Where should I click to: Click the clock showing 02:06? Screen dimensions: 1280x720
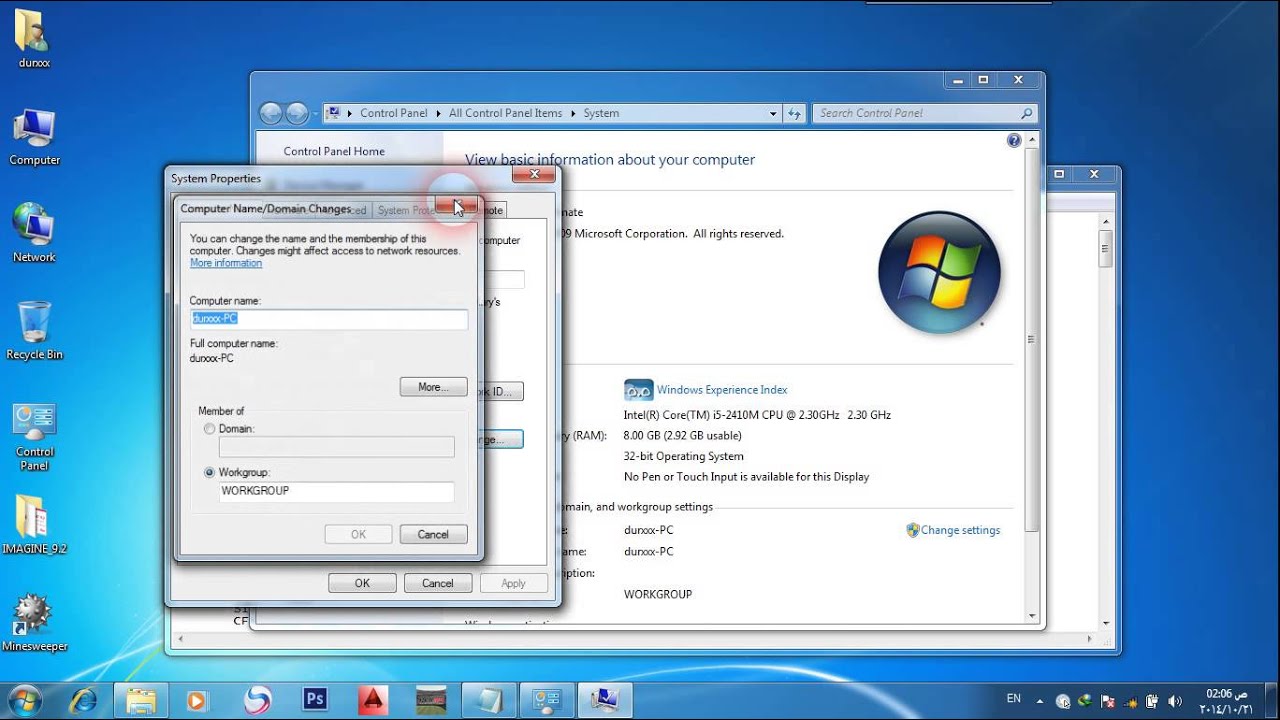[1227, 700]
